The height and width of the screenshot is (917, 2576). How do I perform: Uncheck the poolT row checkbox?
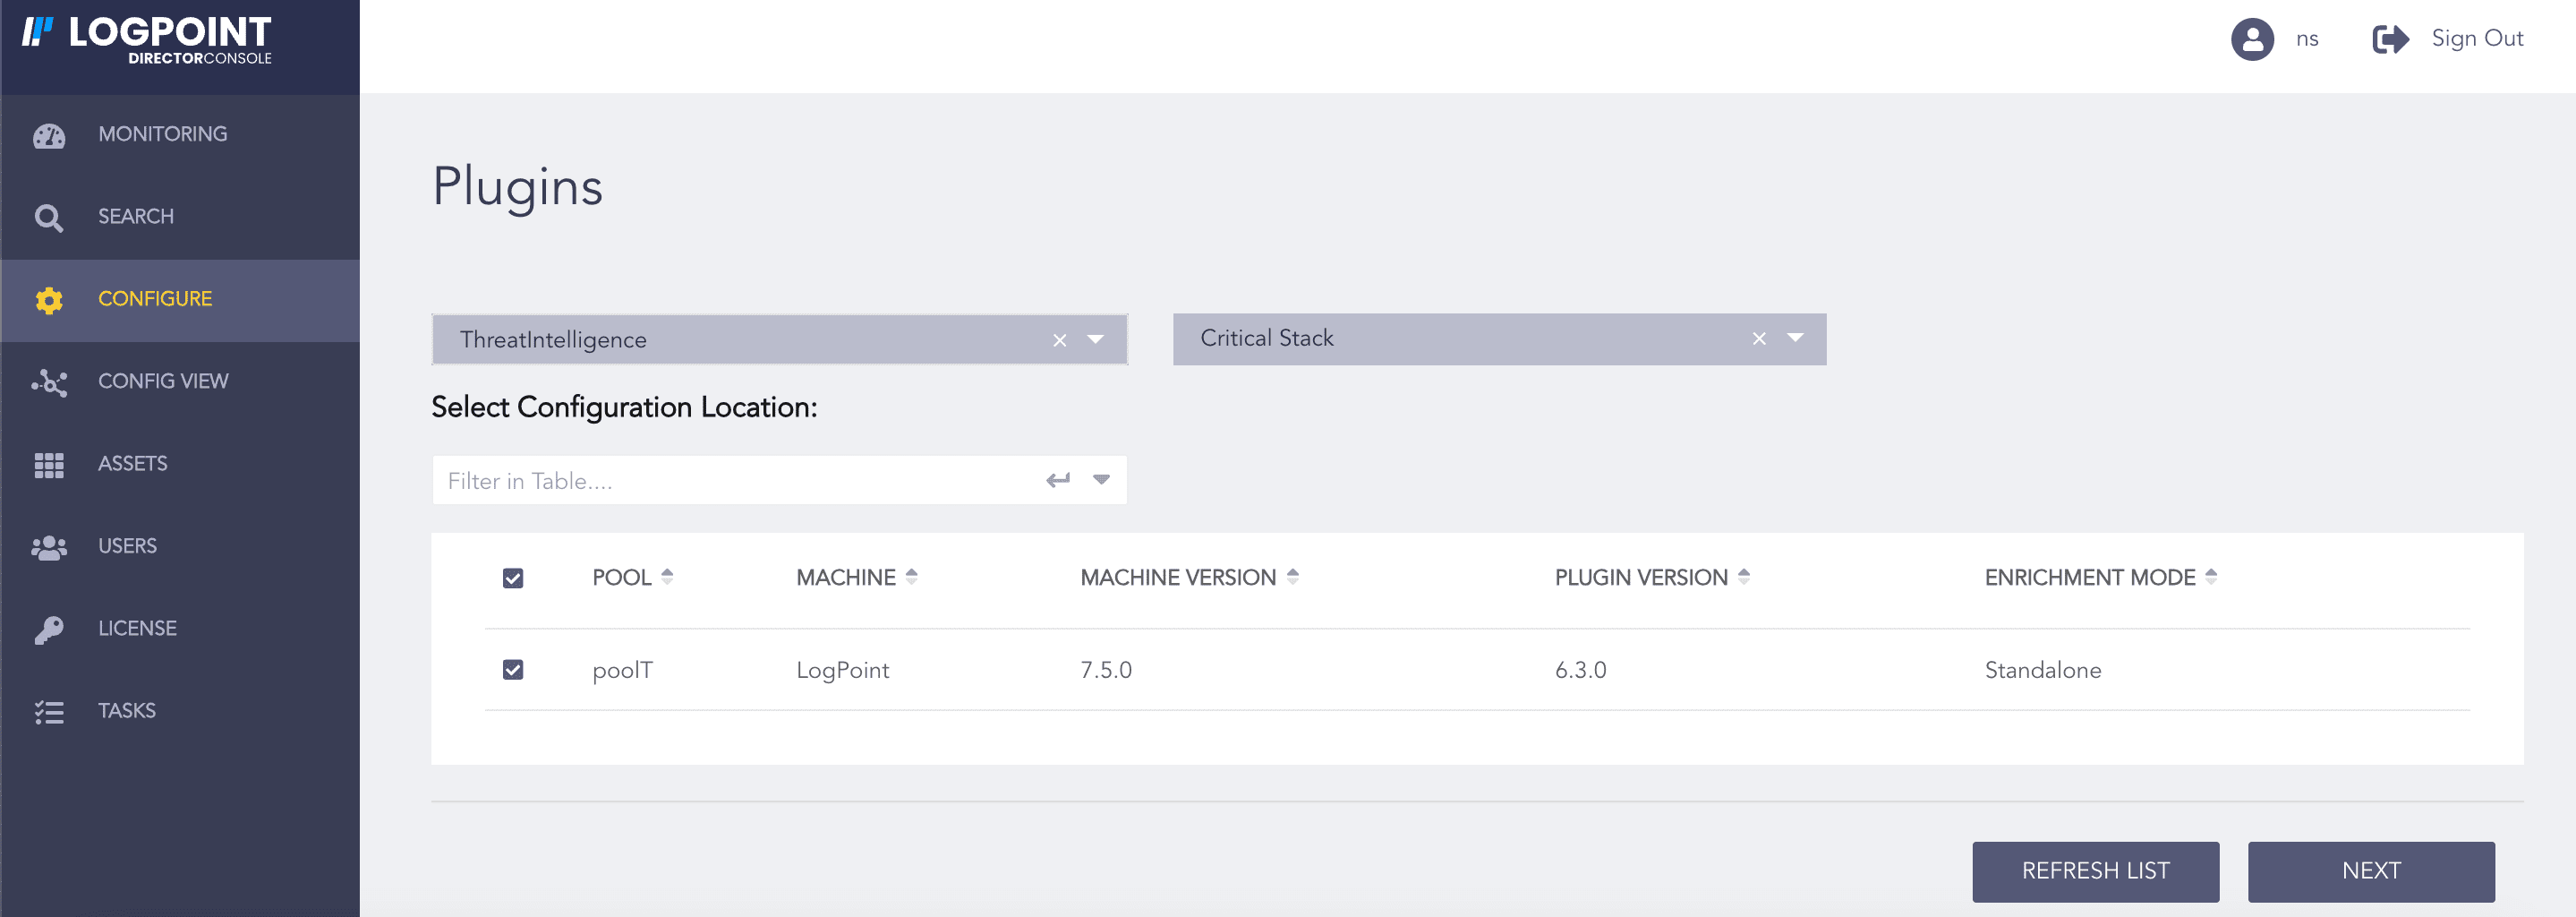pyautogui.click(x=513, y=670)
